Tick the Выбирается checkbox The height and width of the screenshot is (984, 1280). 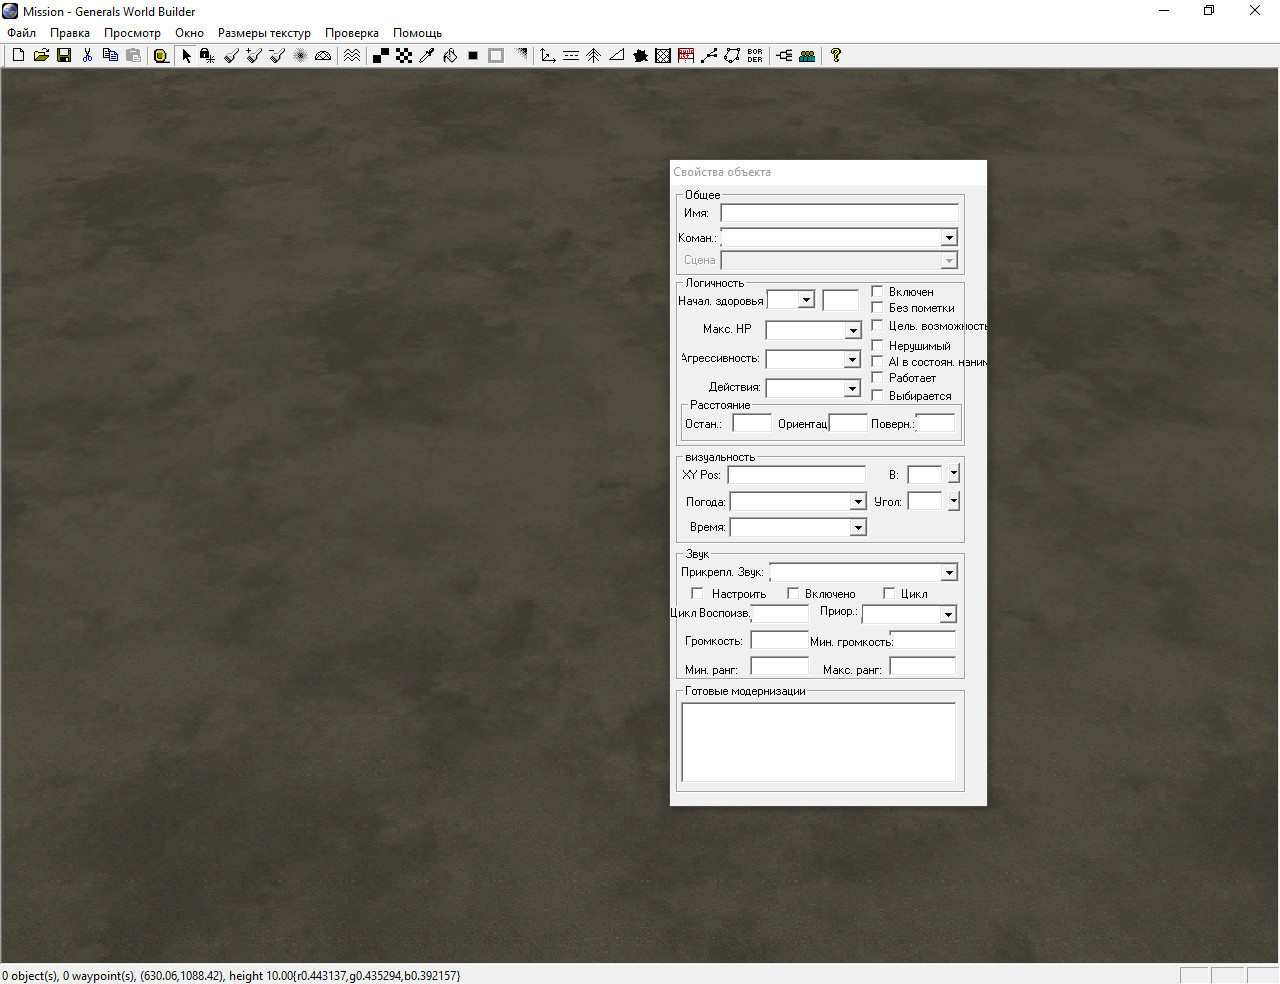coord(877,396)
